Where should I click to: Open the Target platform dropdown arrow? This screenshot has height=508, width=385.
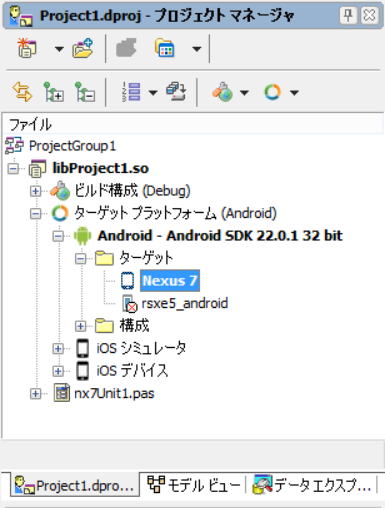click(x=294, y=92)
